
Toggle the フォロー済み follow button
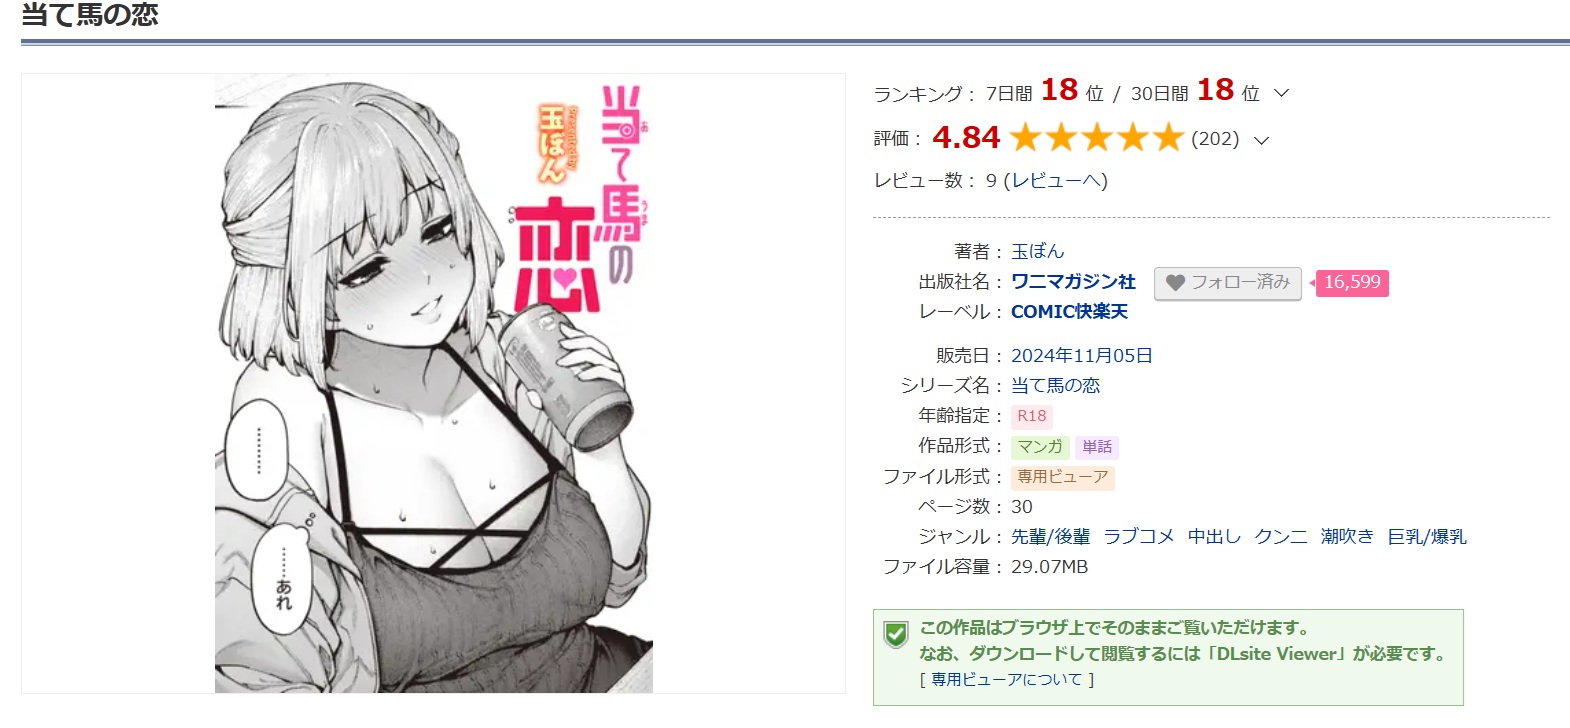tap(1228, 283)
